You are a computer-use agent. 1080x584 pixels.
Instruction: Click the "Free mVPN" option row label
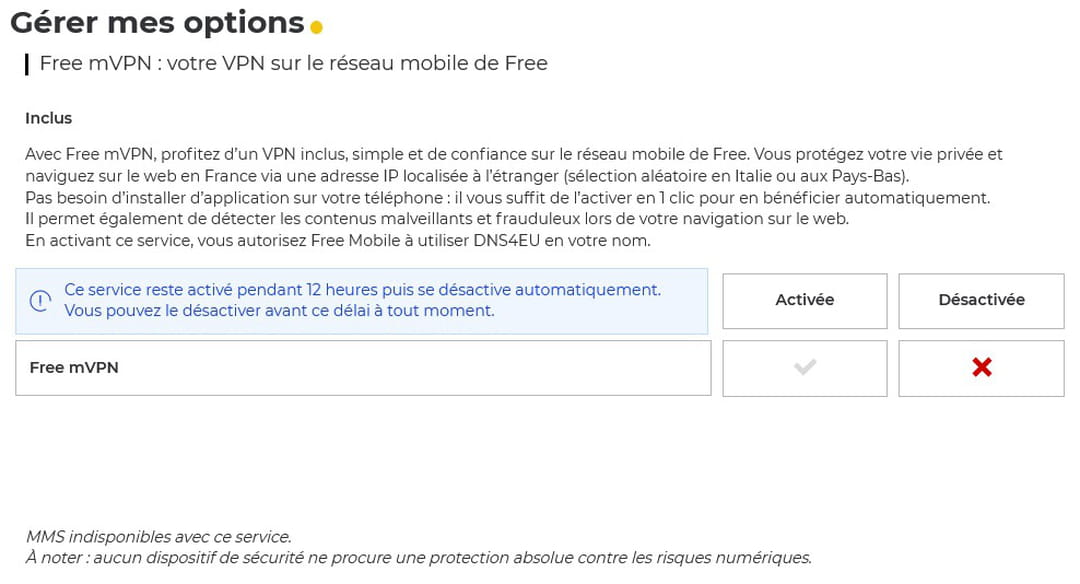(x=74, y=368)
